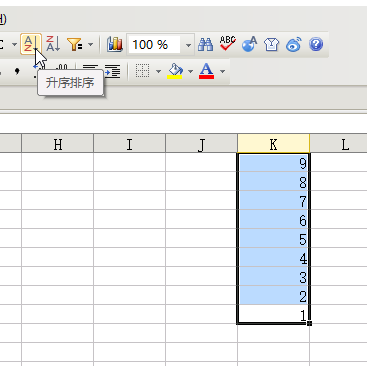This screenshot has width=367, height=366.
Task: Click the Sort Descending Z-A button
Action: (53, 44)
